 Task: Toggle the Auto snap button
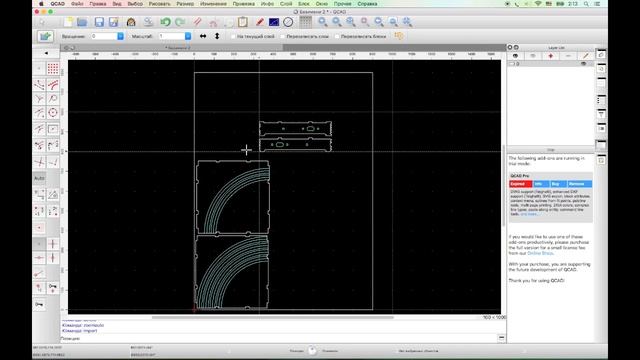click(39, 178)
